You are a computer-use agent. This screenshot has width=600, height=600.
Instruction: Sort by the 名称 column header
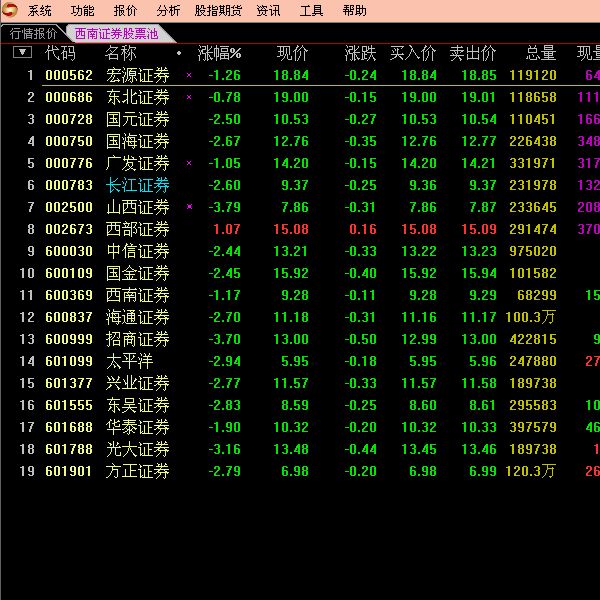[x=120, y=53]
